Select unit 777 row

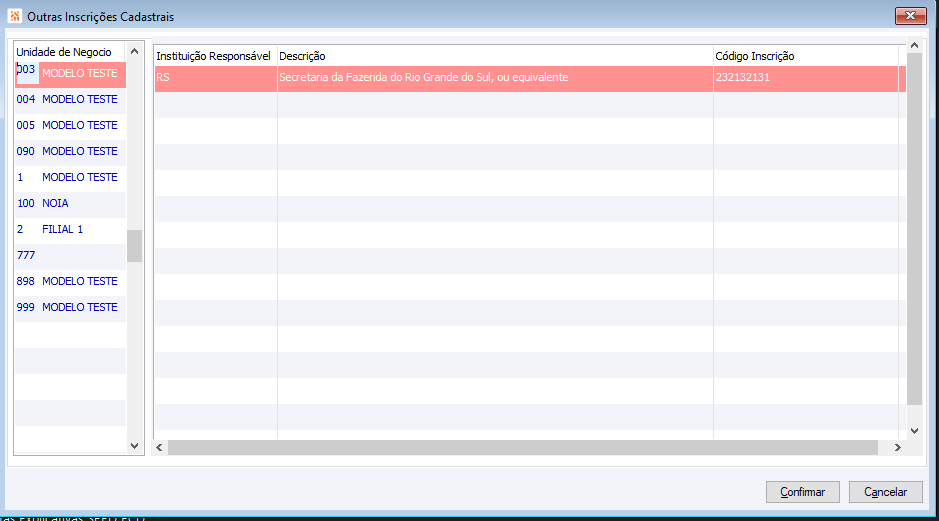[x=70, y=255]
